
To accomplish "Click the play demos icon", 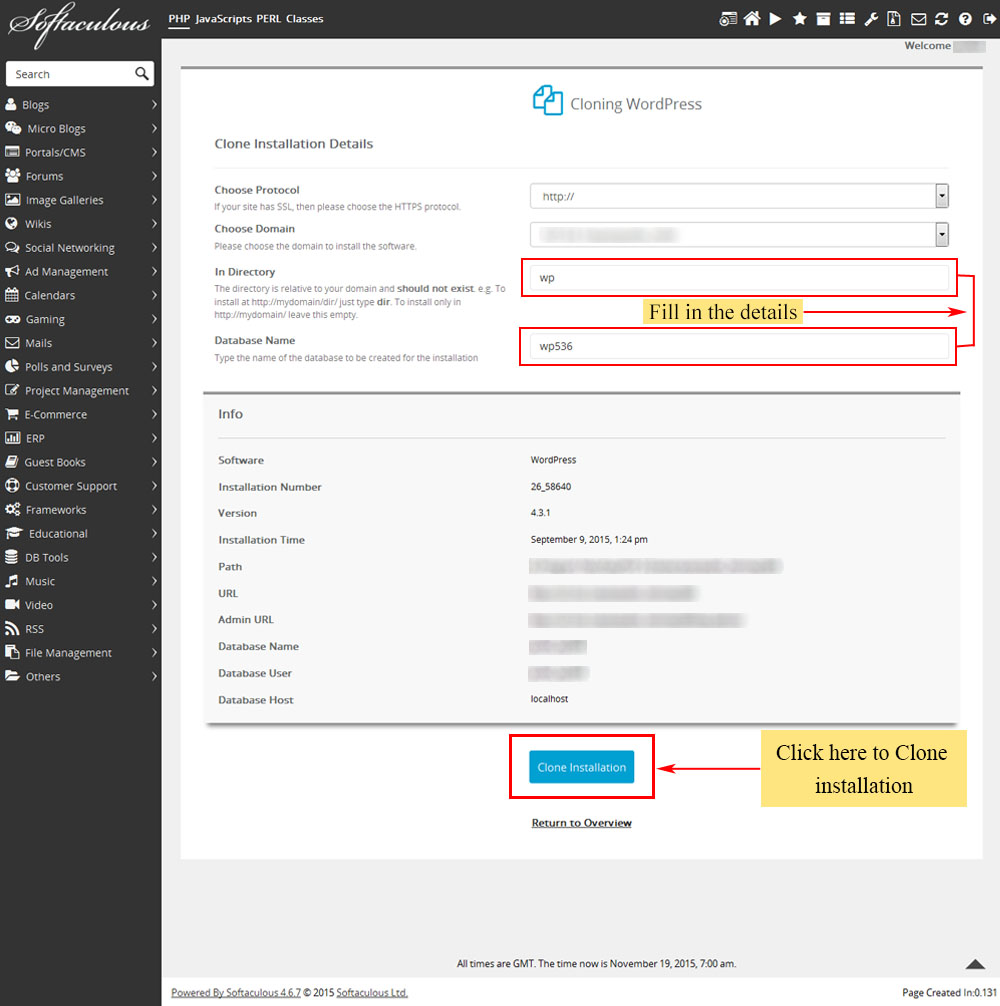I will pos(775,19).
